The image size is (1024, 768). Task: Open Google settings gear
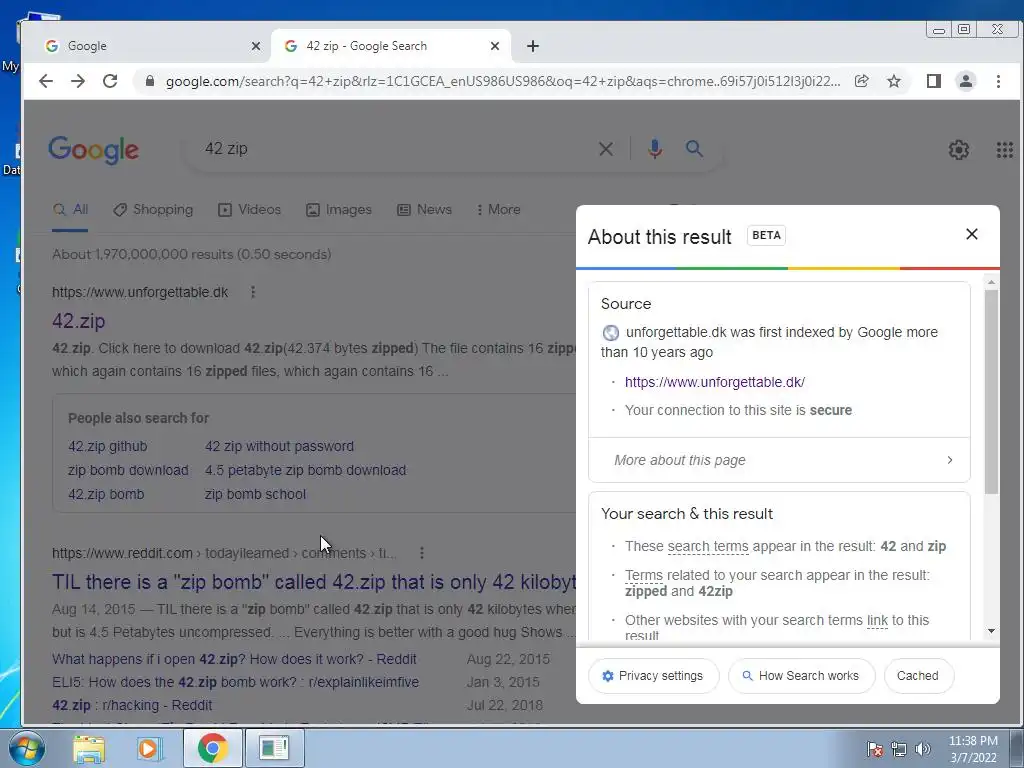[958, 150]
